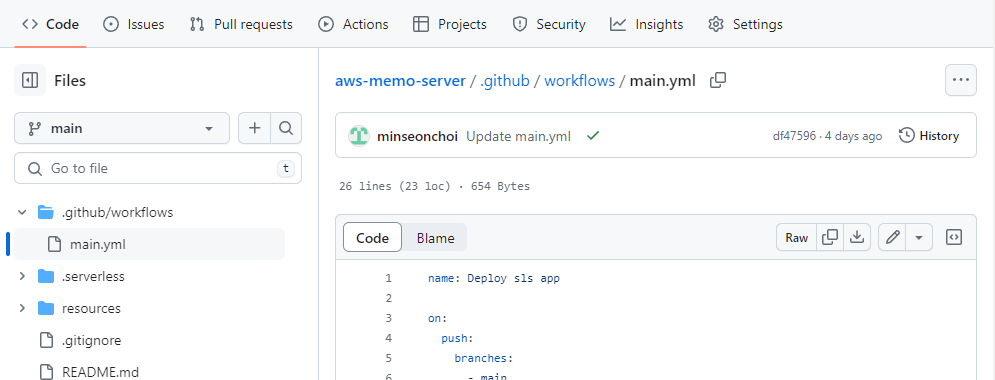Open the .serverless folder
This screenshot has height=380, width=995.
coord(93,276)
